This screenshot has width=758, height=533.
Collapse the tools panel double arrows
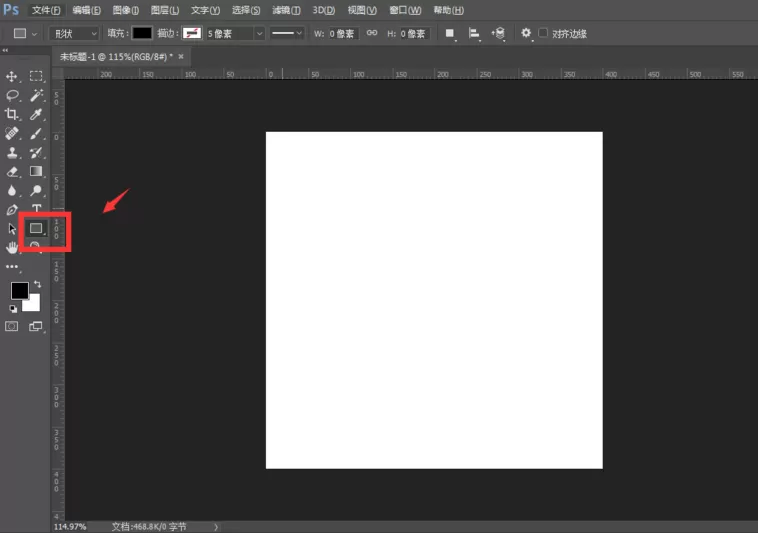5,50
